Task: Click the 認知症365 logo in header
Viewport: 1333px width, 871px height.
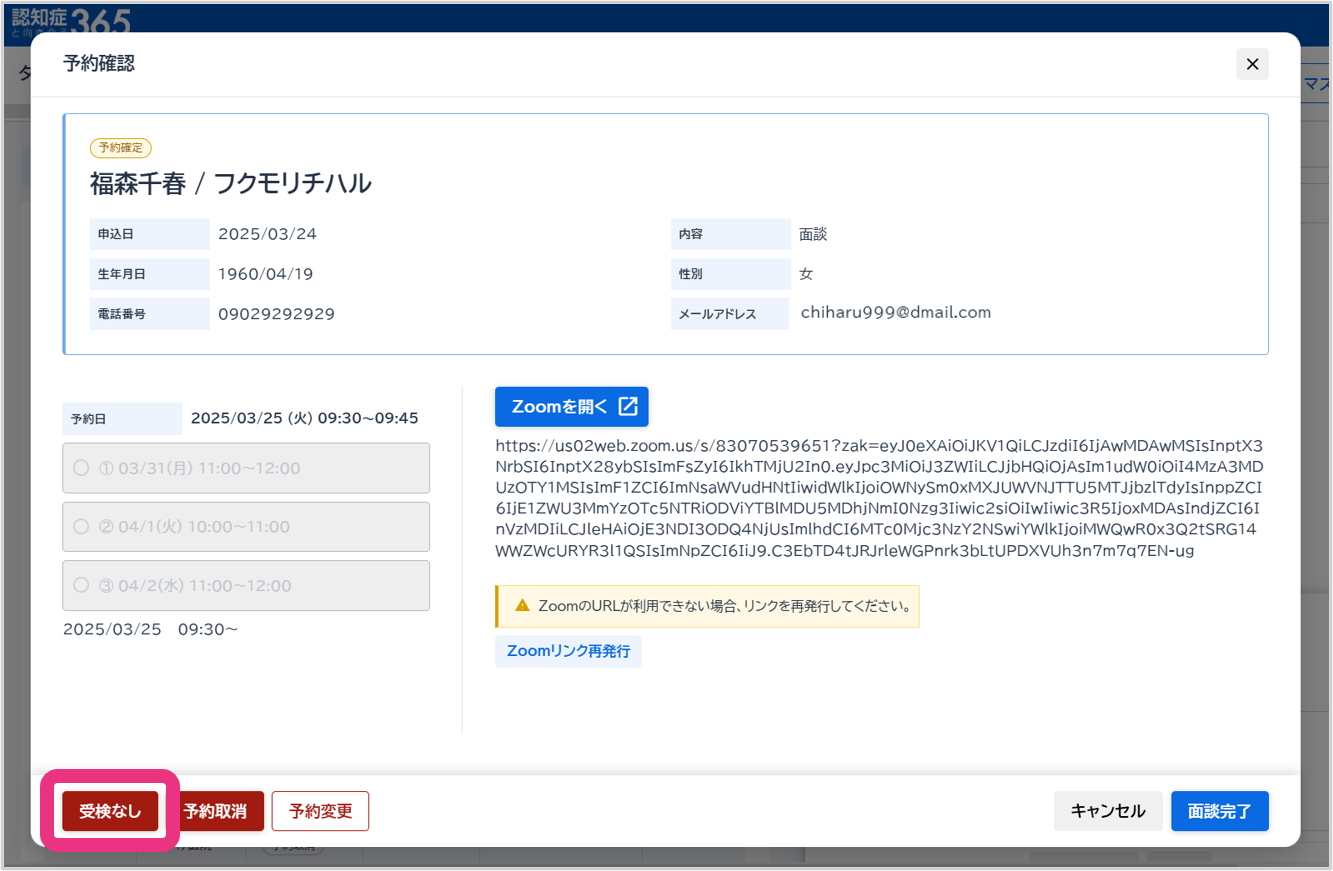Action: point(70,17)
